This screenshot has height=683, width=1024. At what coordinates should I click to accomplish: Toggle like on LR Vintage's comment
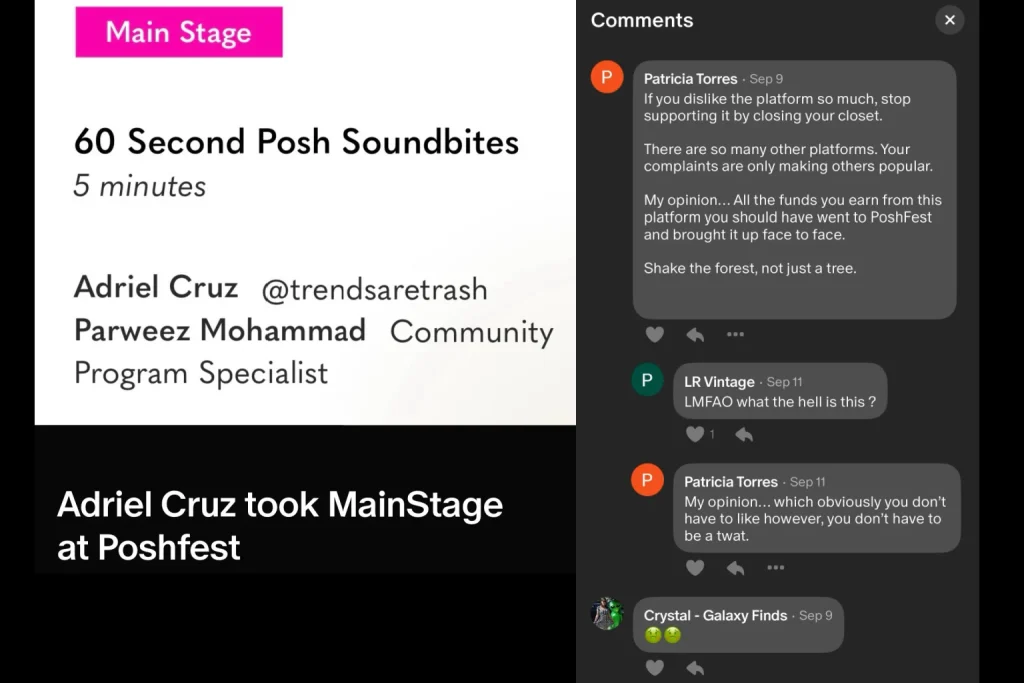pyautogui.click(x=695, y=434)
